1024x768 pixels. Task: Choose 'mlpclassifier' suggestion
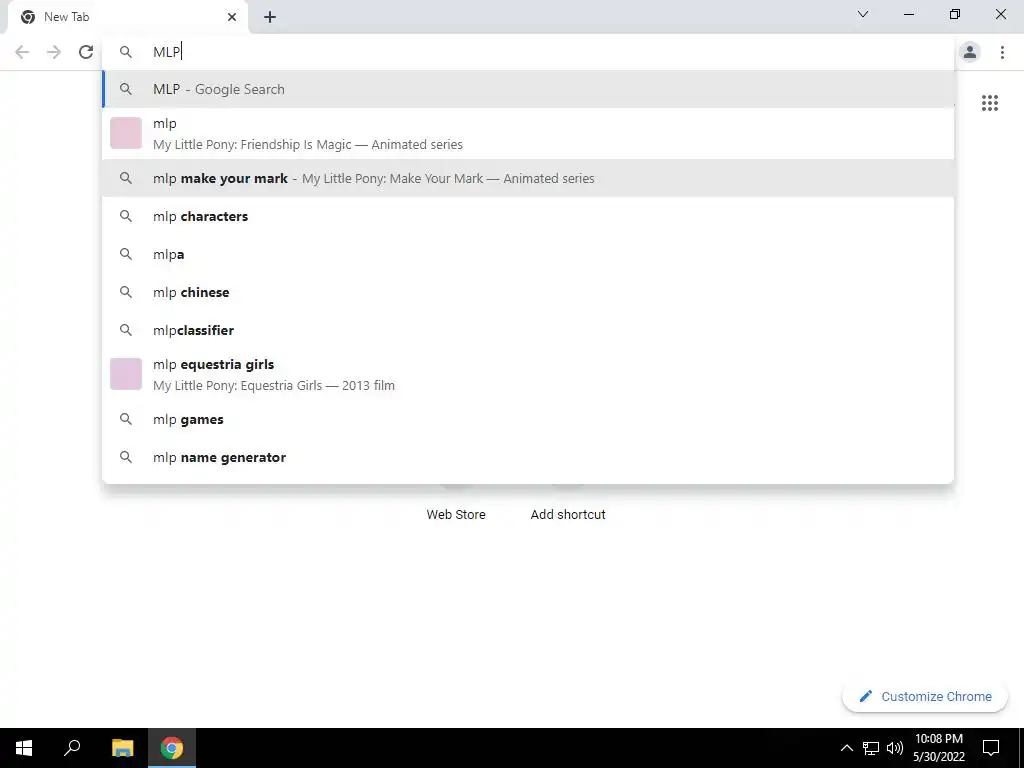(x=528, y=330)
